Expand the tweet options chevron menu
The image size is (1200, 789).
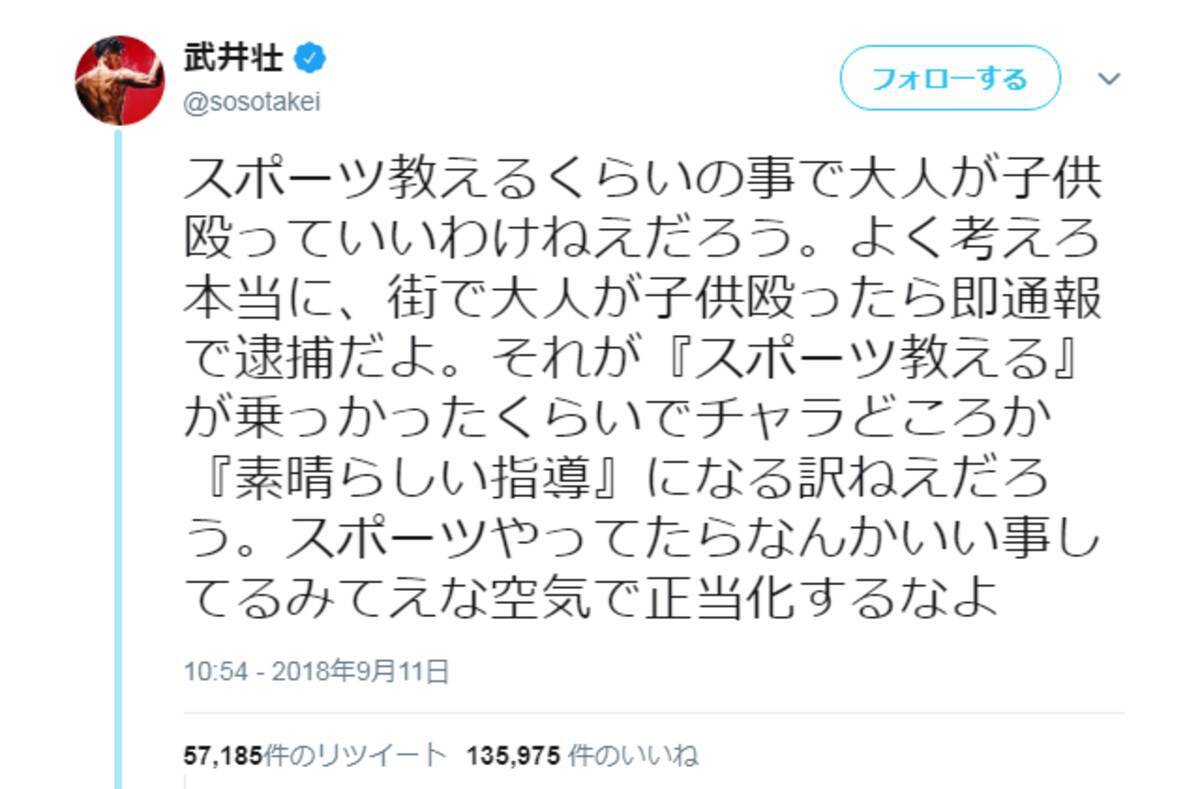[1109, 79]
